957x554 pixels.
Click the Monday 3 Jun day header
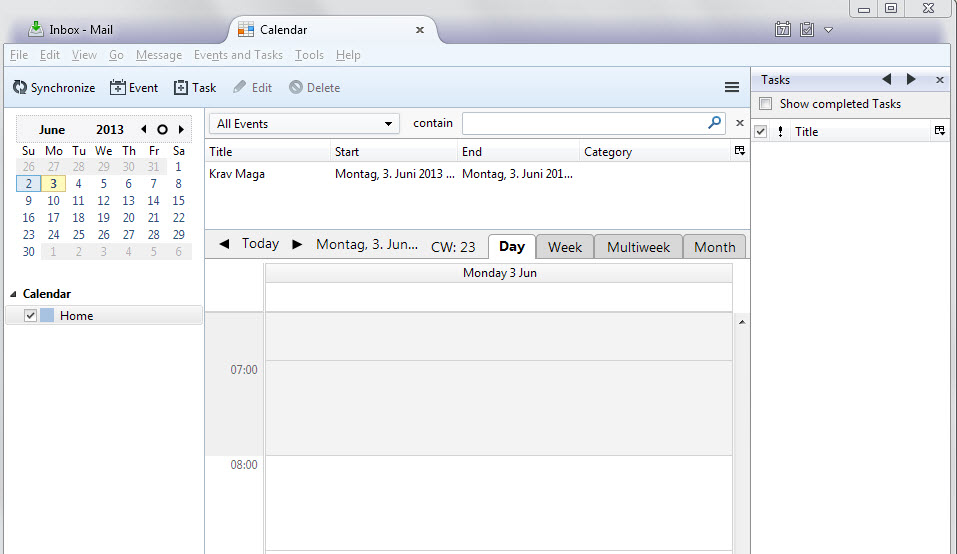(x=499, y=273)
